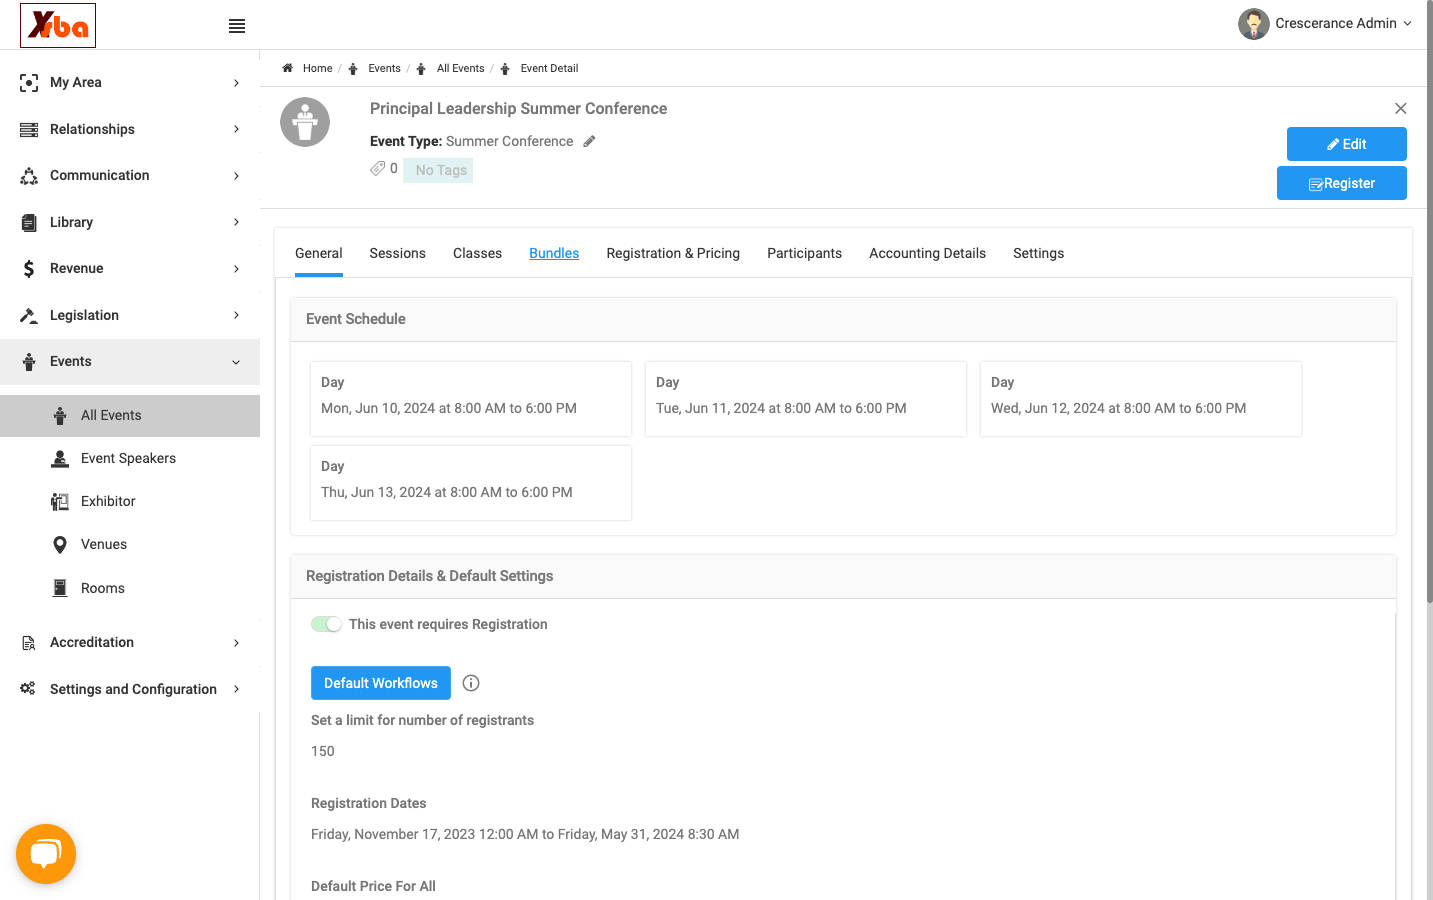Click the tag icon next to 0
The width and height of the screenshot is (1433, 900).
coord(377,168)
